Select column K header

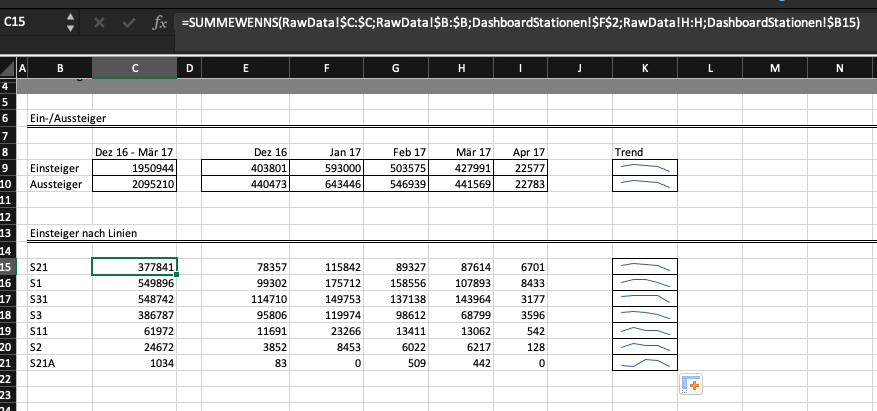[x=645, y=68]
